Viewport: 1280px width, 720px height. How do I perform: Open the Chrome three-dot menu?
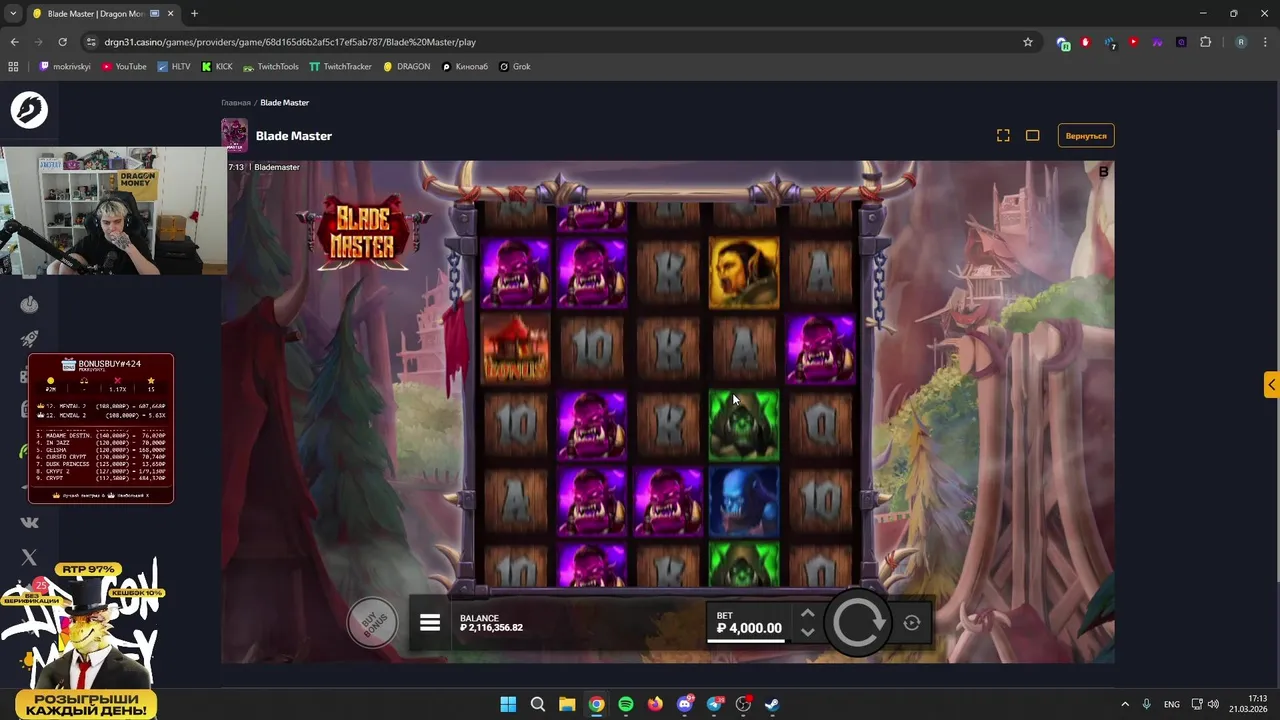click(1265, 42)
